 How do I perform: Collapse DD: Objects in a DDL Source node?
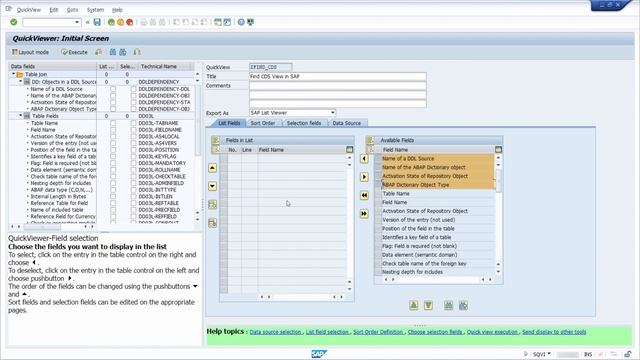click(20, 82)
